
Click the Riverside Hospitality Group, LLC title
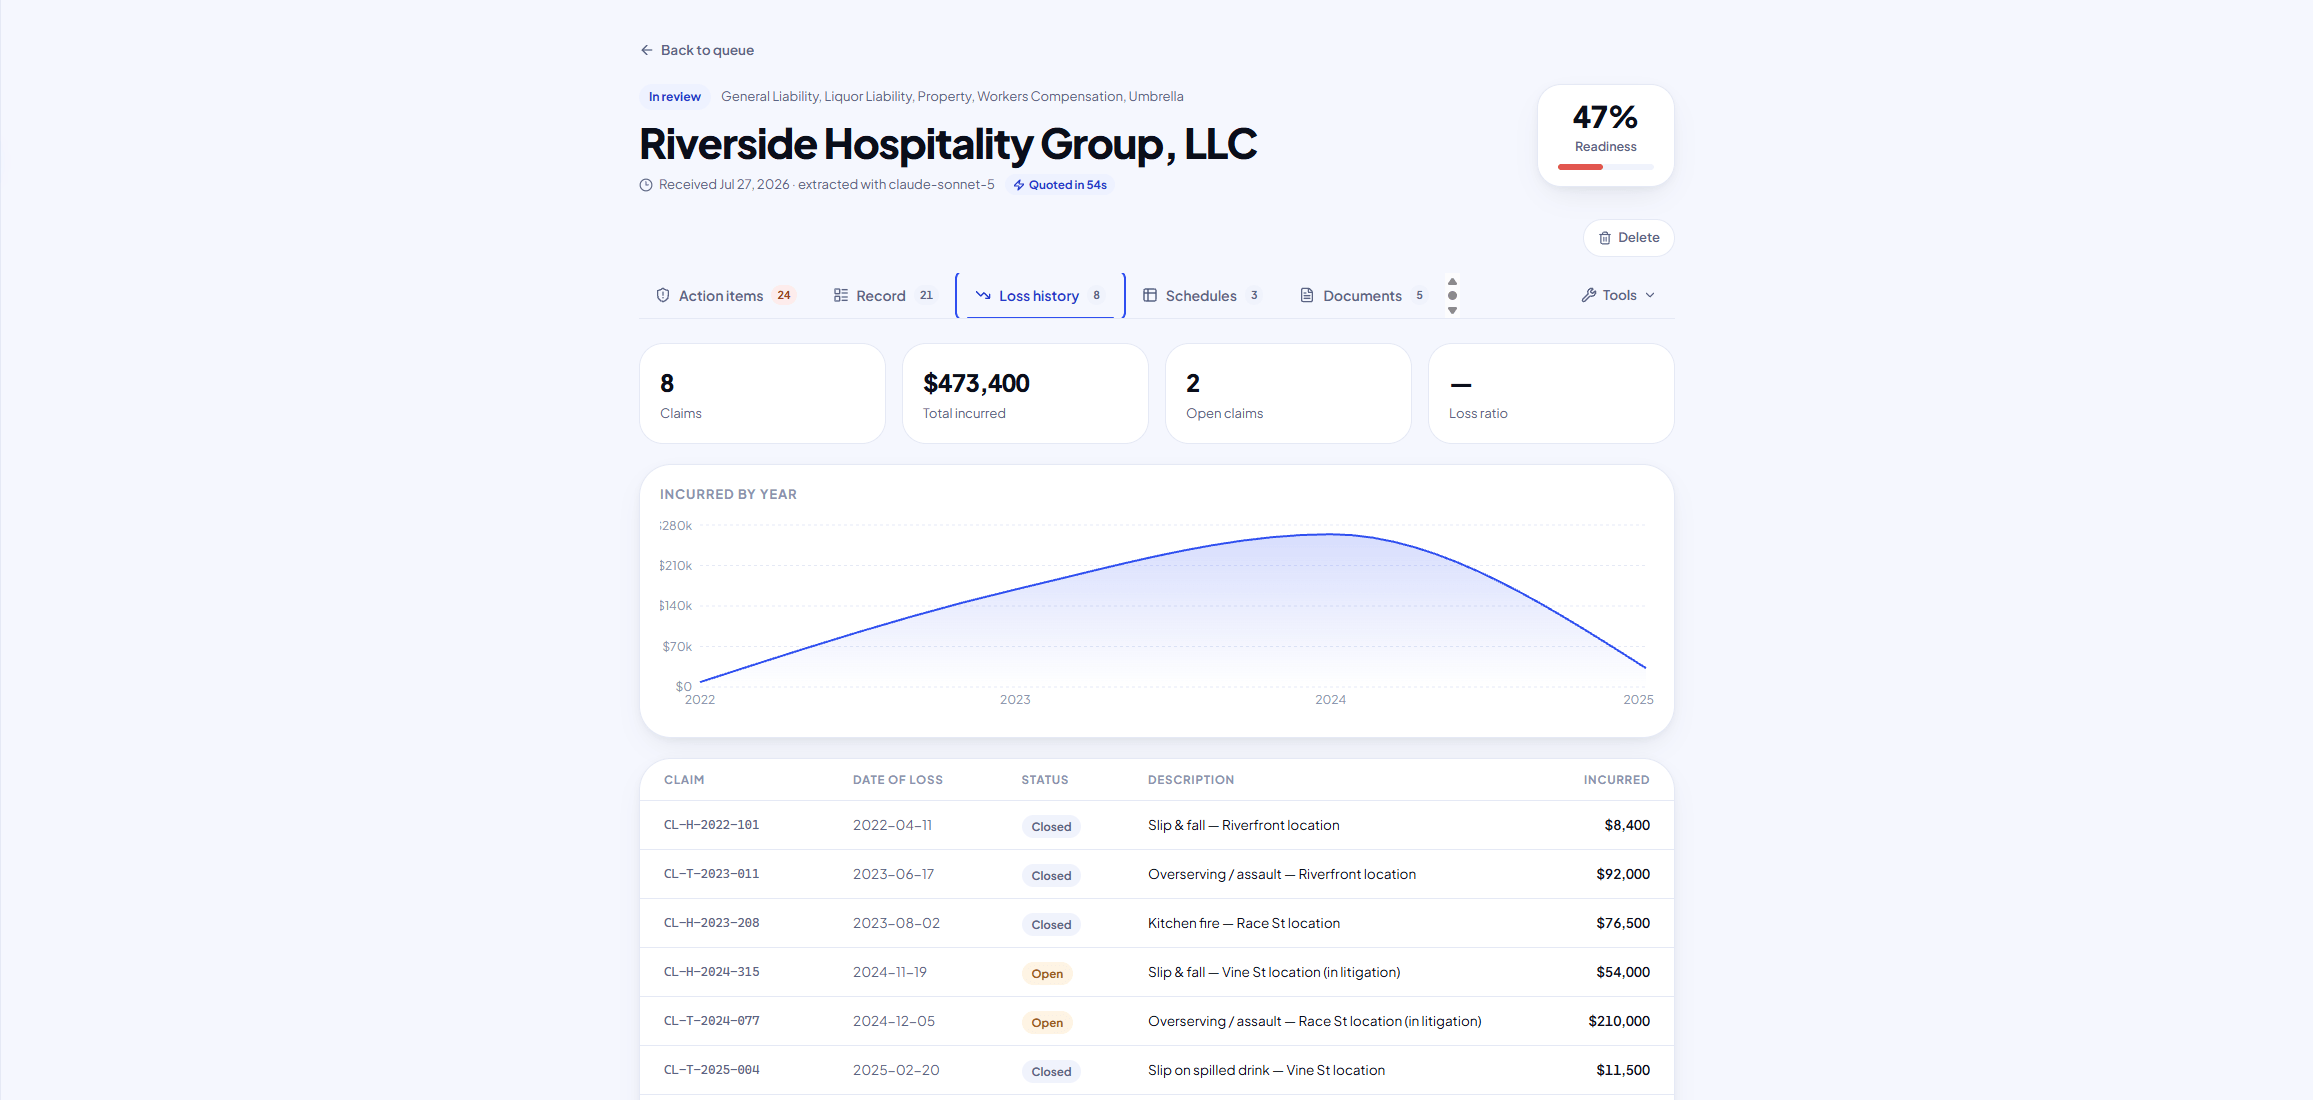click(x=948, y=144)
